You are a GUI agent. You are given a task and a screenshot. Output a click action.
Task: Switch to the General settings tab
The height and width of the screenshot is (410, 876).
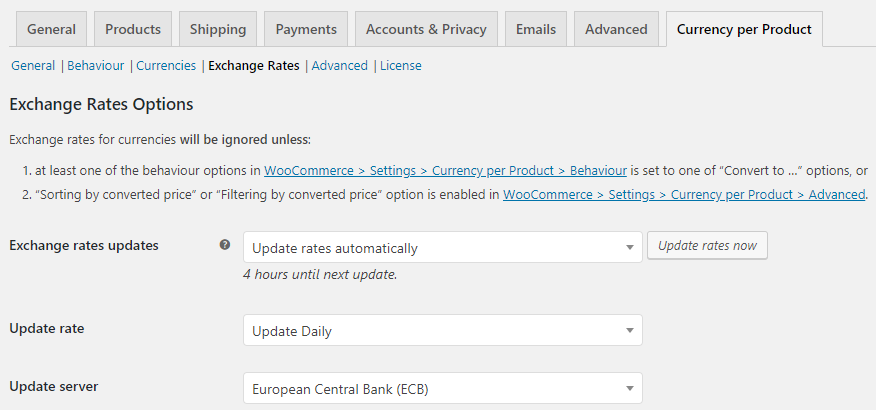(x=51, y=29)
